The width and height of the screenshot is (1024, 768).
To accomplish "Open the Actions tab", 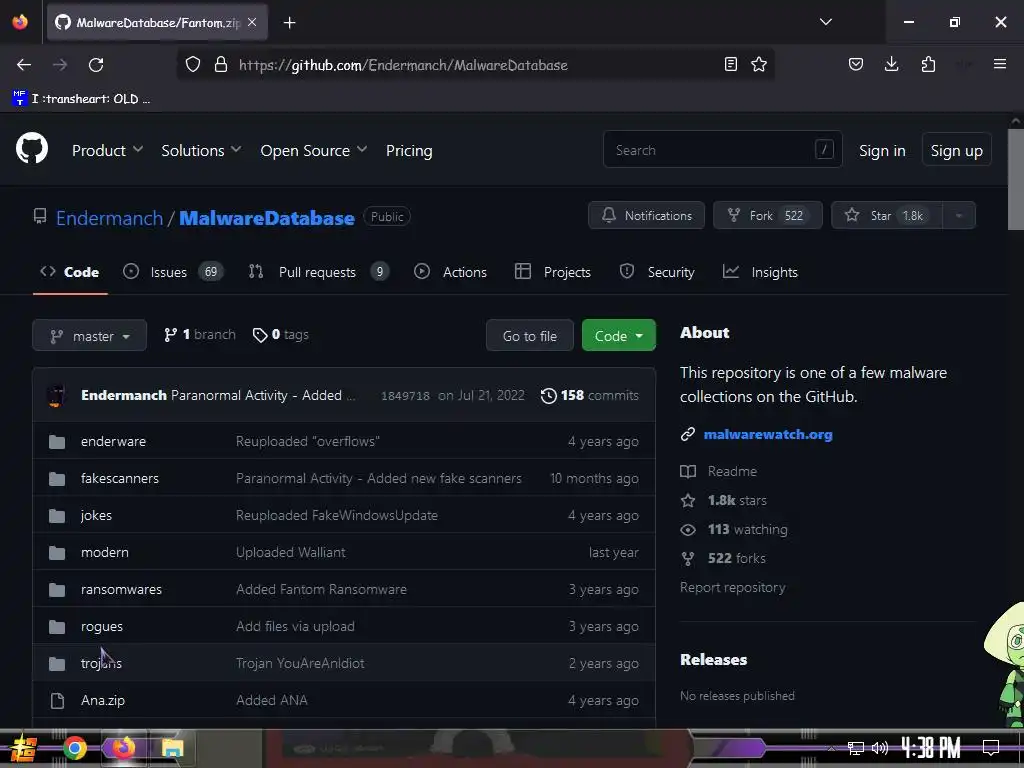I will [451, 272].
